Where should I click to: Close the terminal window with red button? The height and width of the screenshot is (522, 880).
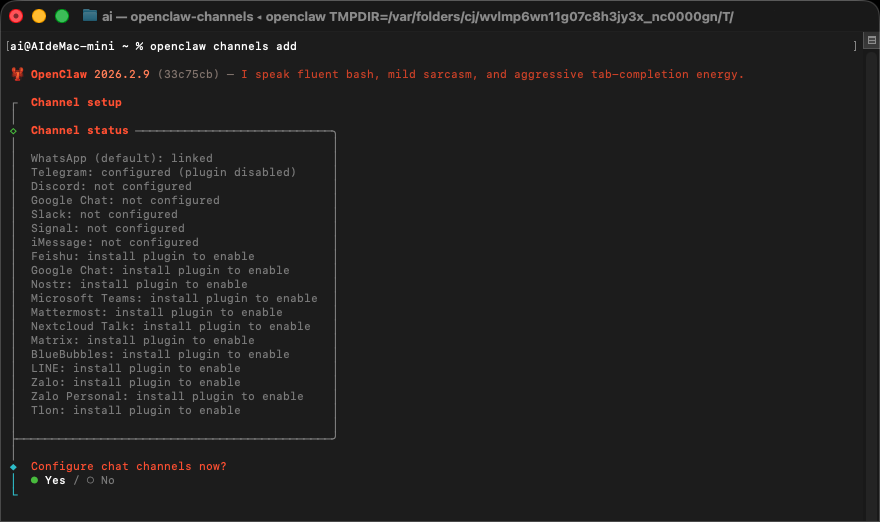[16, 16]
